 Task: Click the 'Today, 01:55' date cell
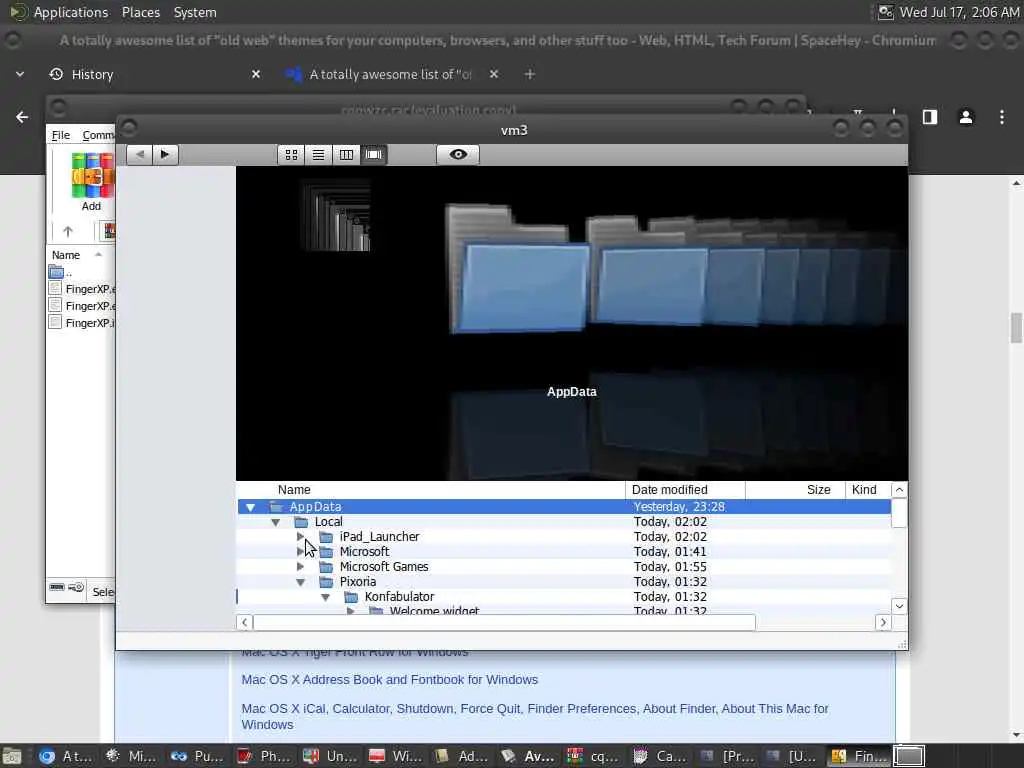pyautogui.click(x=670, y=567)
